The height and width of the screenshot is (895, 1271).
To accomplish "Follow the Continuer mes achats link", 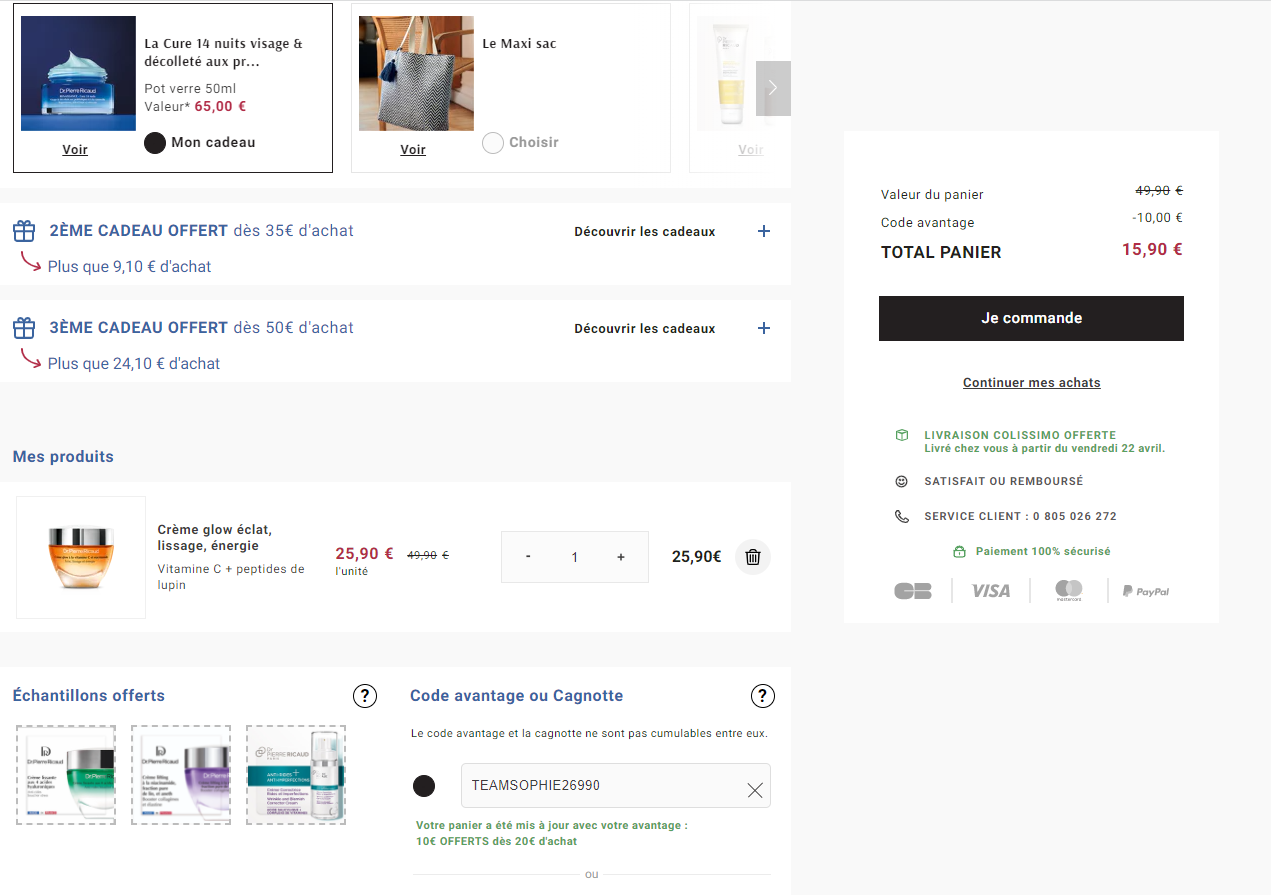I will click(x=1031, y=383).
